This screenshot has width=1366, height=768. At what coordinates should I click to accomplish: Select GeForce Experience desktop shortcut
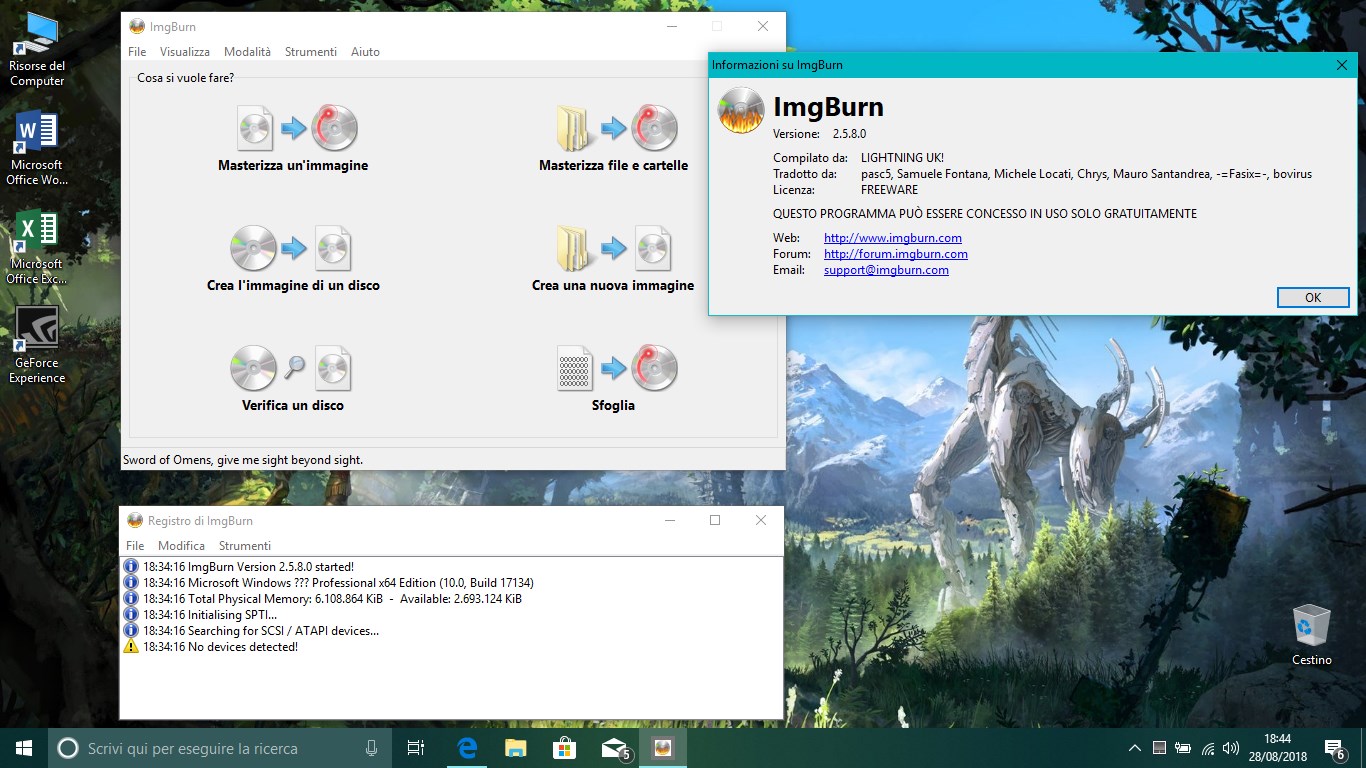(x=37, y=346)
